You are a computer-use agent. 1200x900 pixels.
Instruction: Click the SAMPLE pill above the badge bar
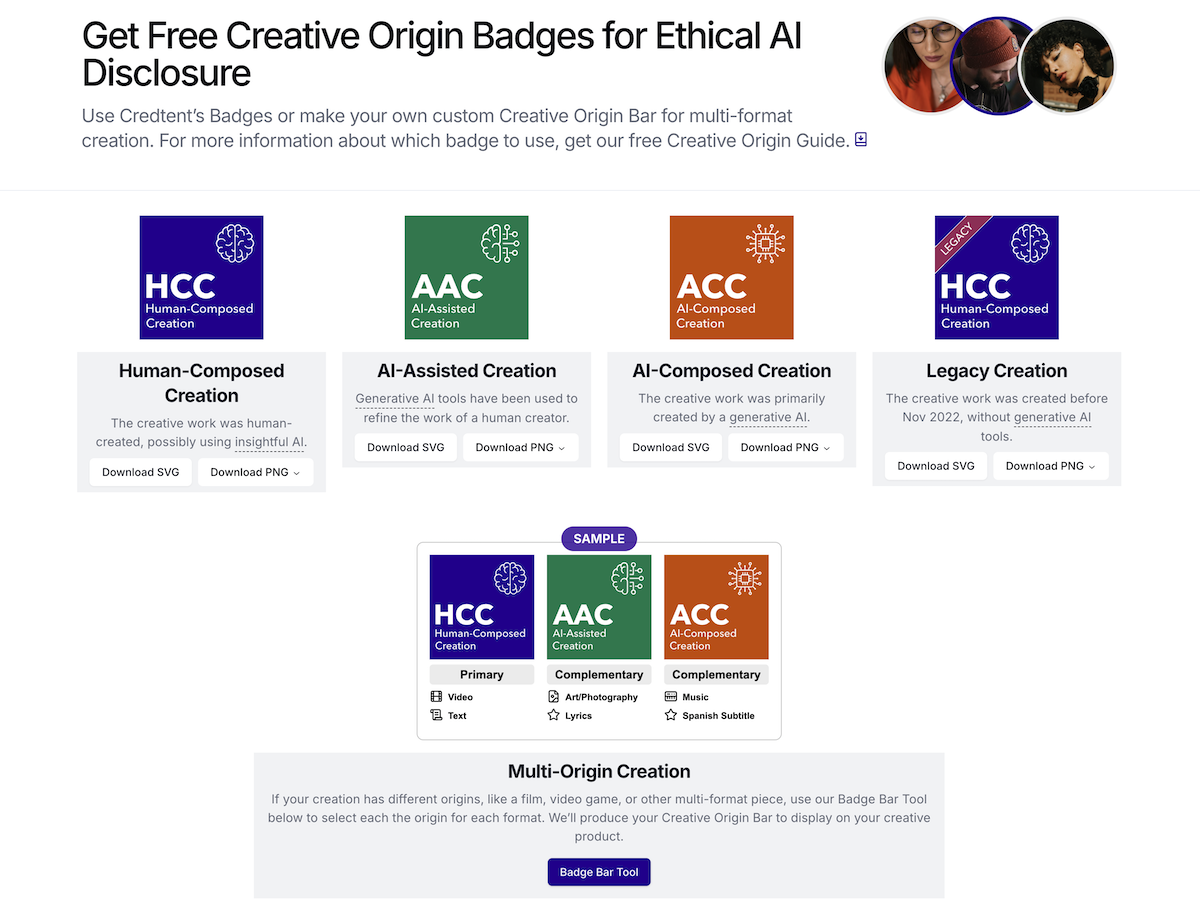tap(598, 538)
